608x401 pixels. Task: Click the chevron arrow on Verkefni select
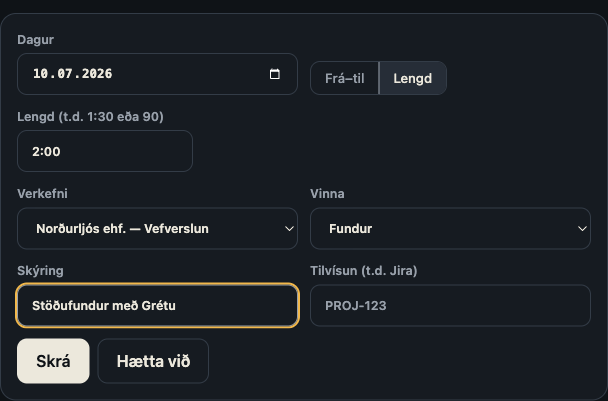[x=289, y=229]
